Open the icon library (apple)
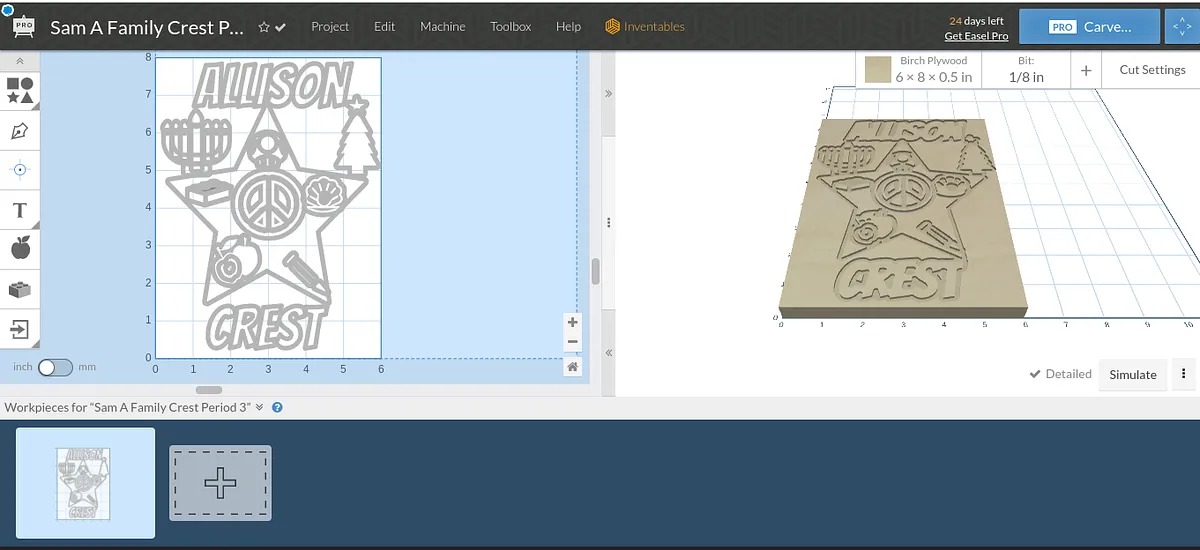 (20, 248)
